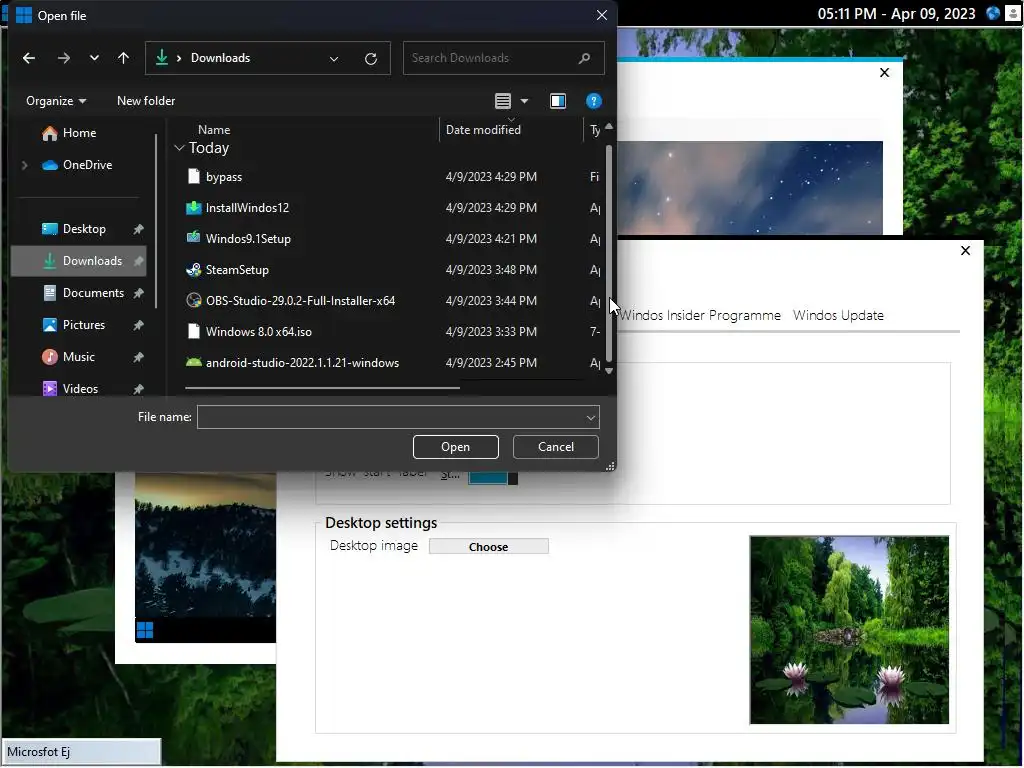Image resolution: width=1024 pixels, height=768 pixels.
Task: Click the search magnifier icon
Action: pos(584,58)
